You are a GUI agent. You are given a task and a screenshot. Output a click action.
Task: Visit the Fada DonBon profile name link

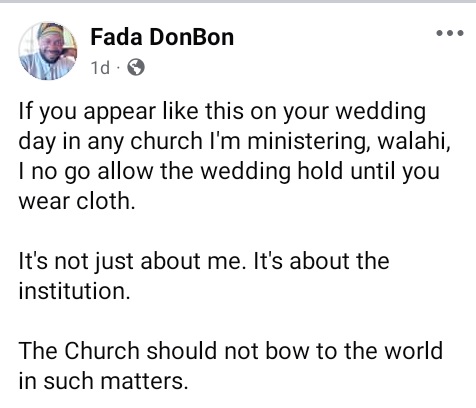[162, 37]
